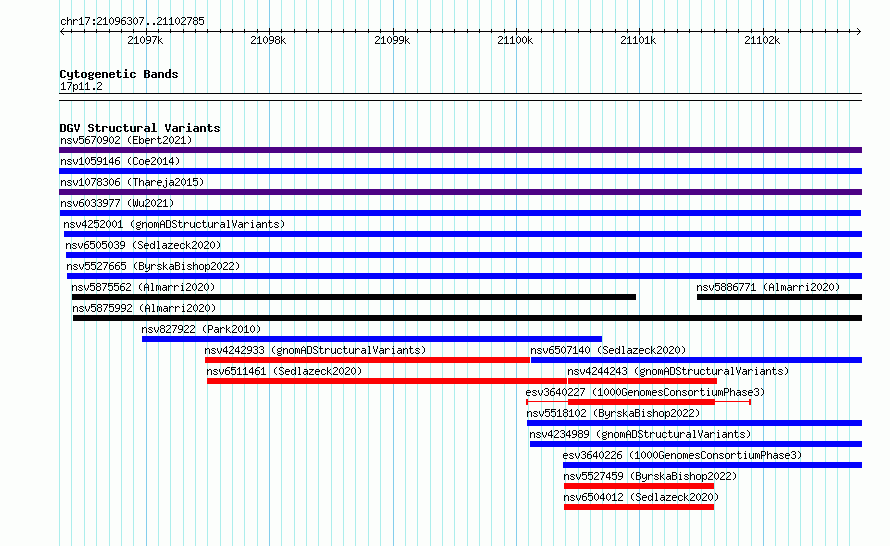Click esv3640227 (1000GenomesConsortiumPhase3) label
This screenshot has width=890, height=546.
click(645, 392)
